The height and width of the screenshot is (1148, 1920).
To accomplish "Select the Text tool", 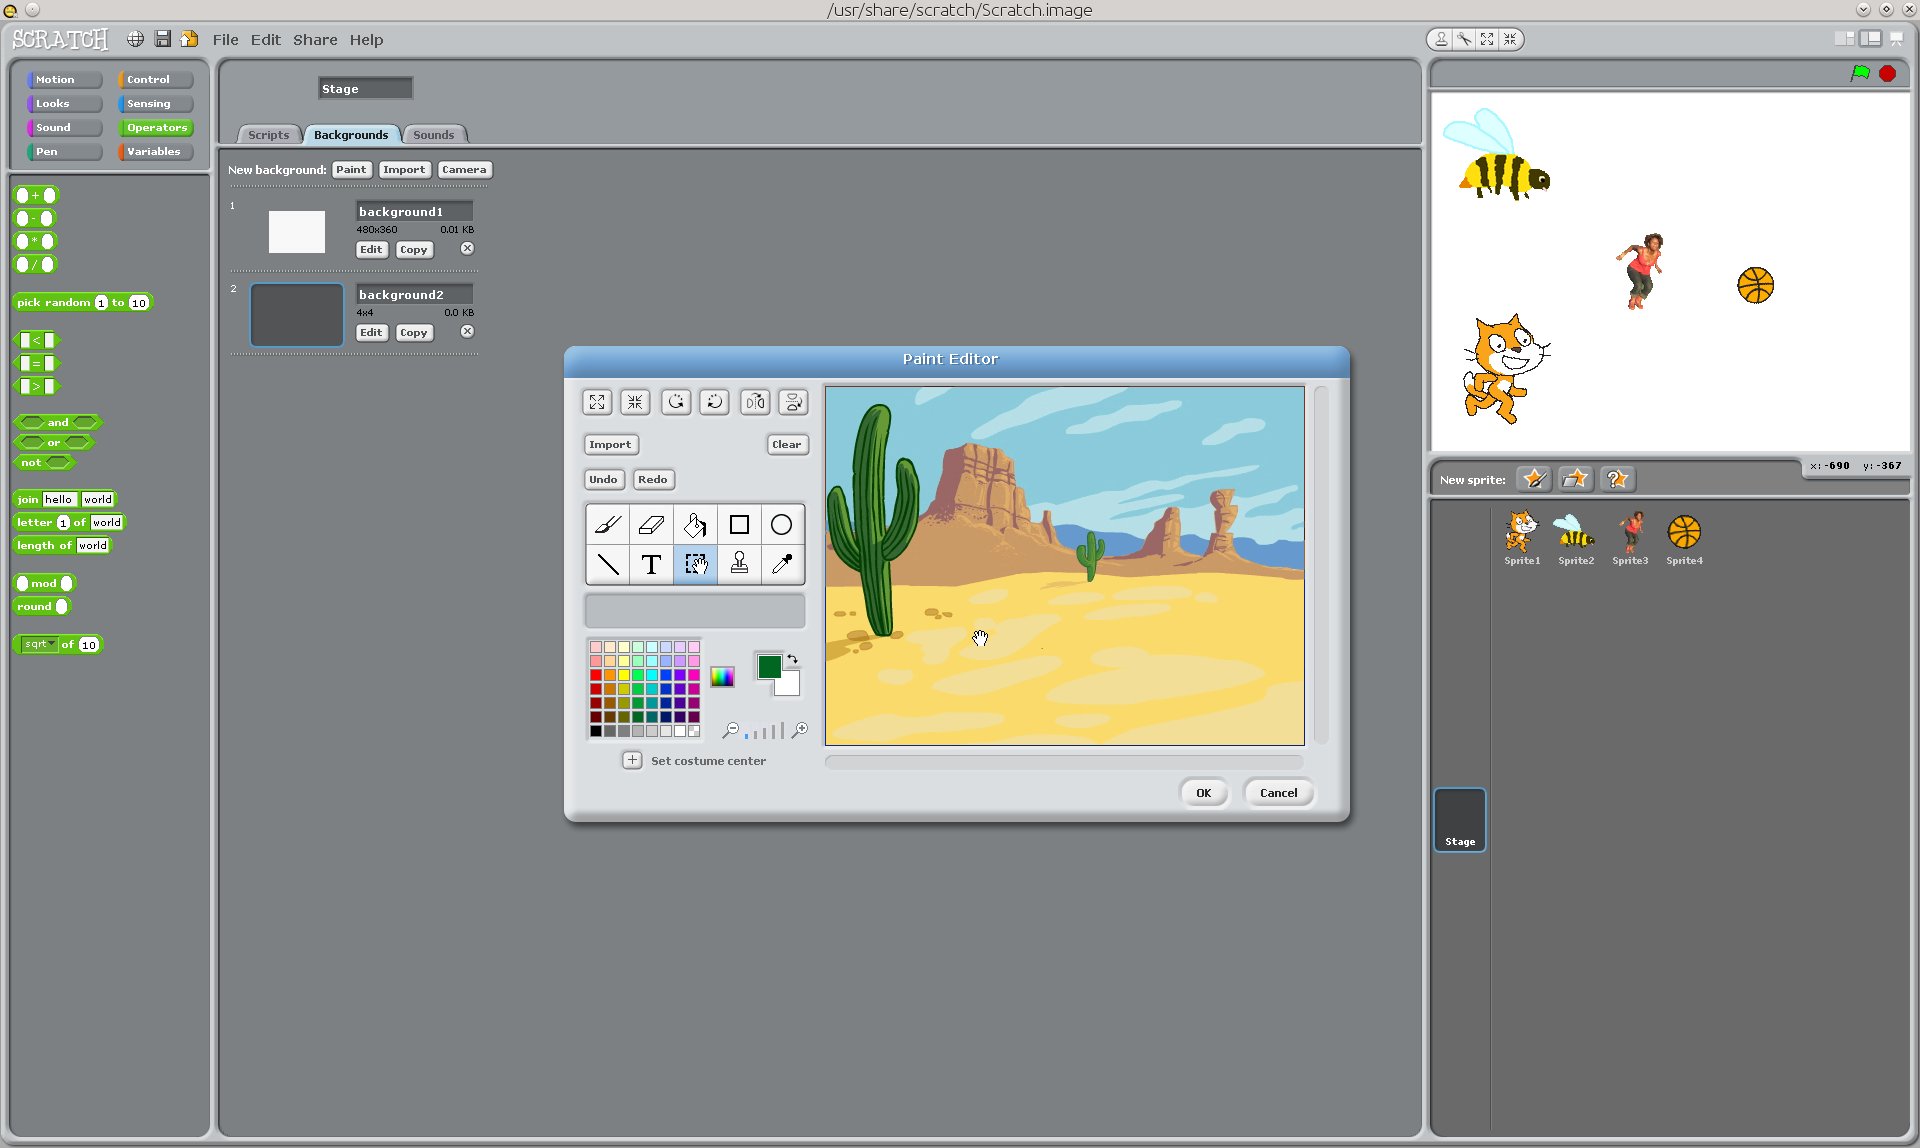I will coord(651,565).
